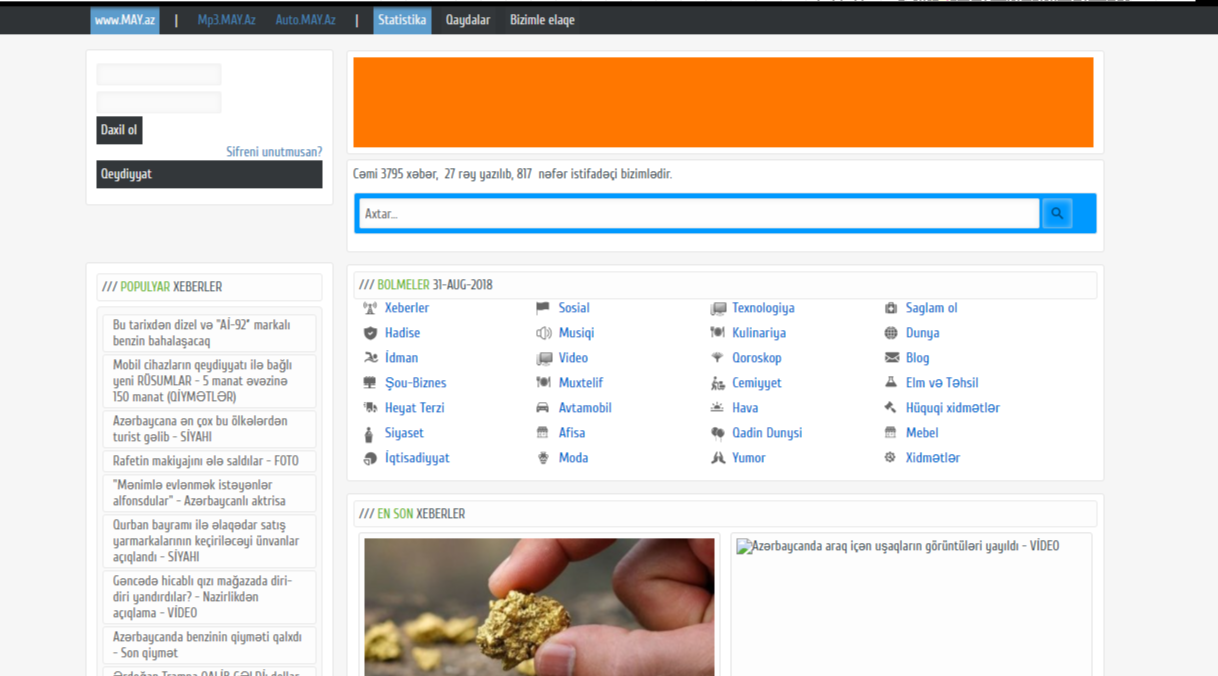Click the Sifreni unutmusan? link
The height and width of the screenshot is (676, 1218).
point(274,152)
